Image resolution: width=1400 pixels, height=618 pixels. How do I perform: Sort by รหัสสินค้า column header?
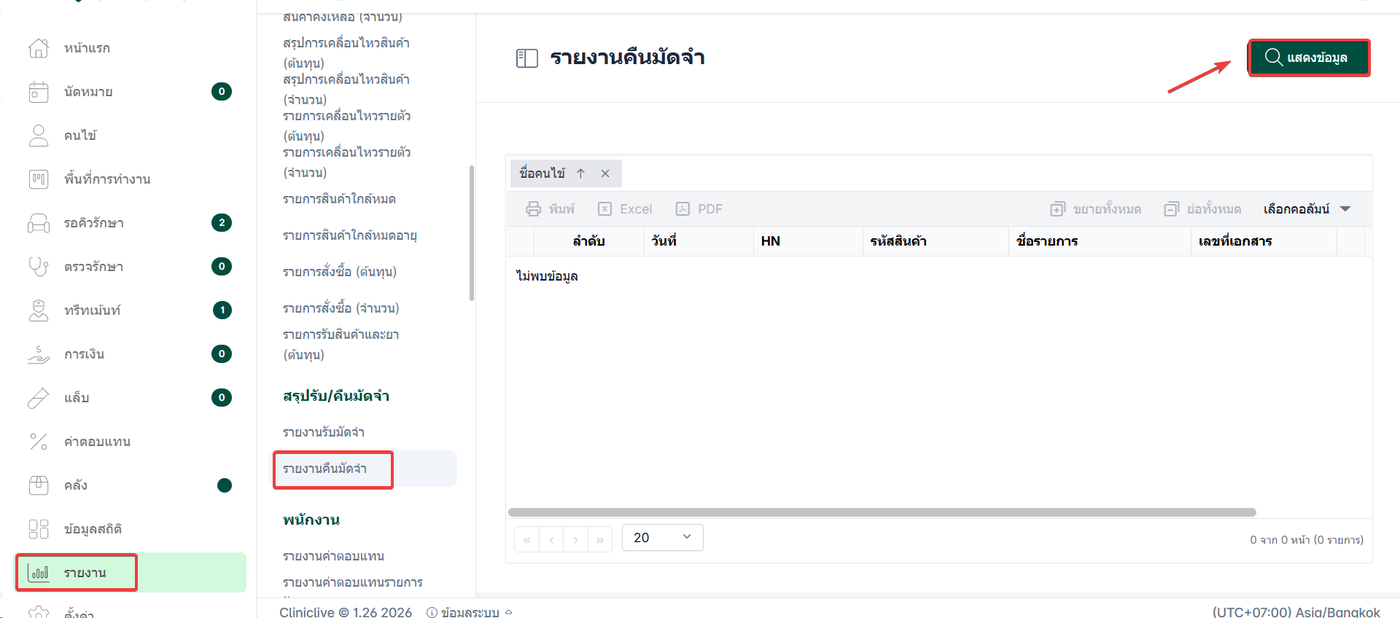coord(935,241)
